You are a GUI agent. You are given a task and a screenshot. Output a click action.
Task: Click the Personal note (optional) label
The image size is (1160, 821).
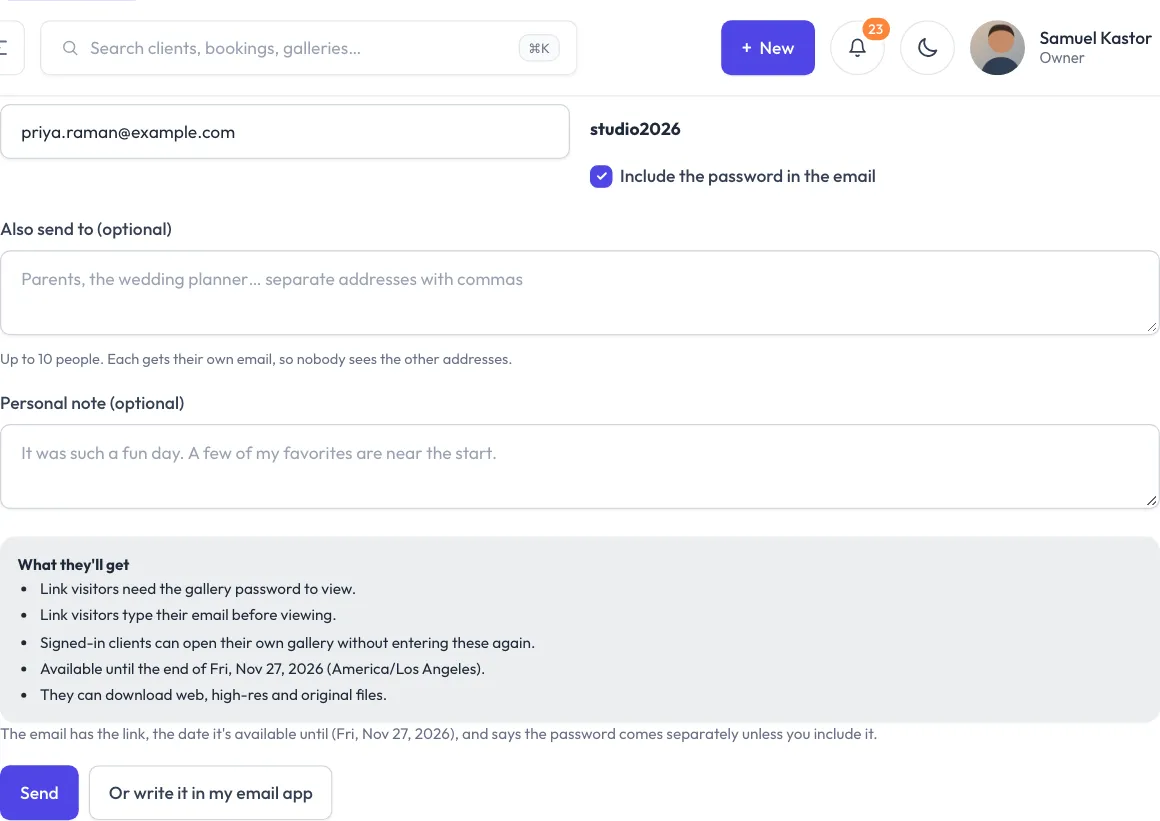tap(92, 403)
